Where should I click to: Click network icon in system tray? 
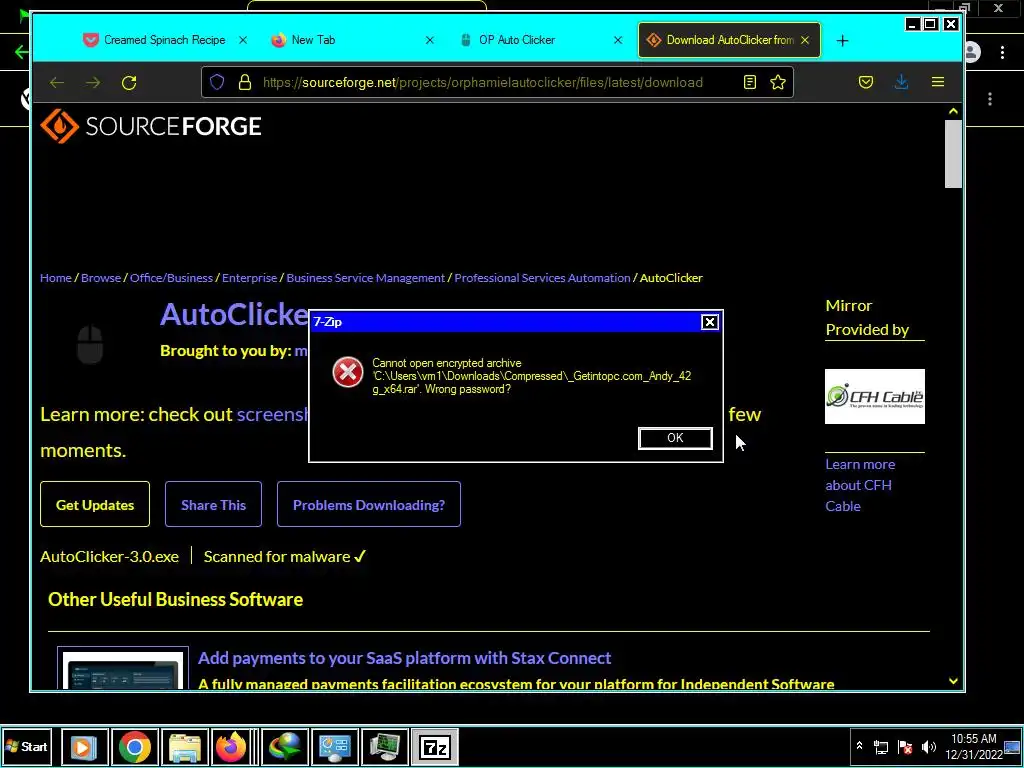pyautogui.click(x=881, y=747)
